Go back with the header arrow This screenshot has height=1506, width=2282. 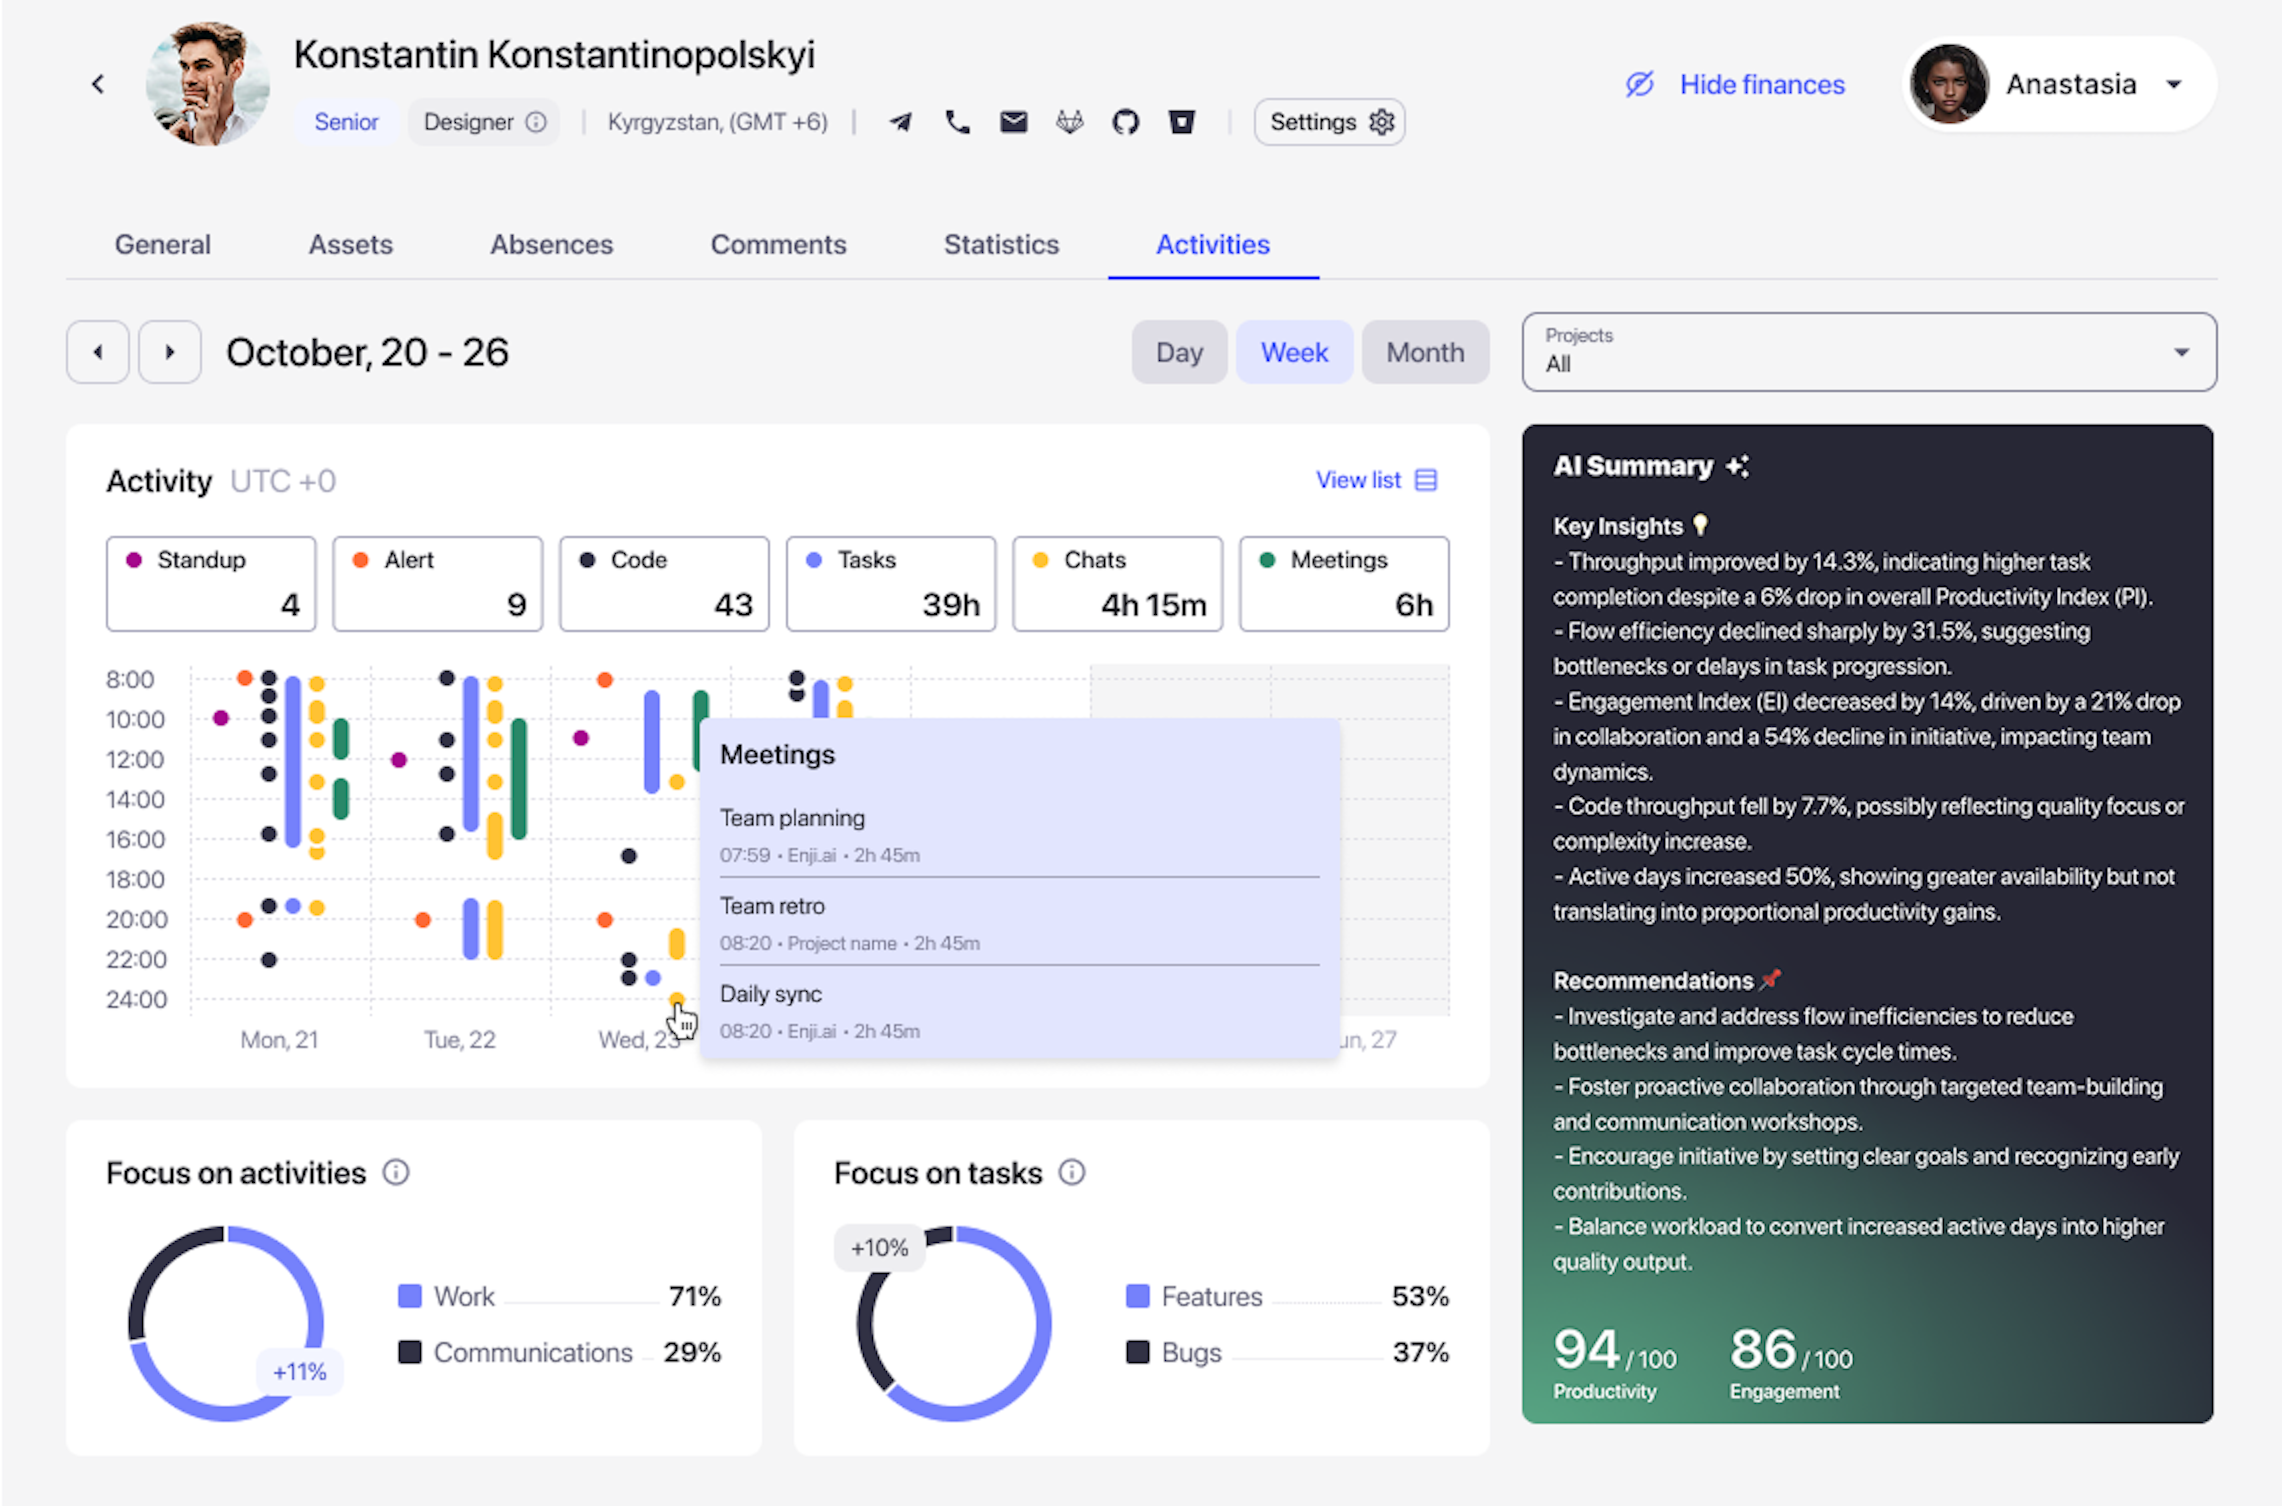pyautogui.click(x=98, y=84)
